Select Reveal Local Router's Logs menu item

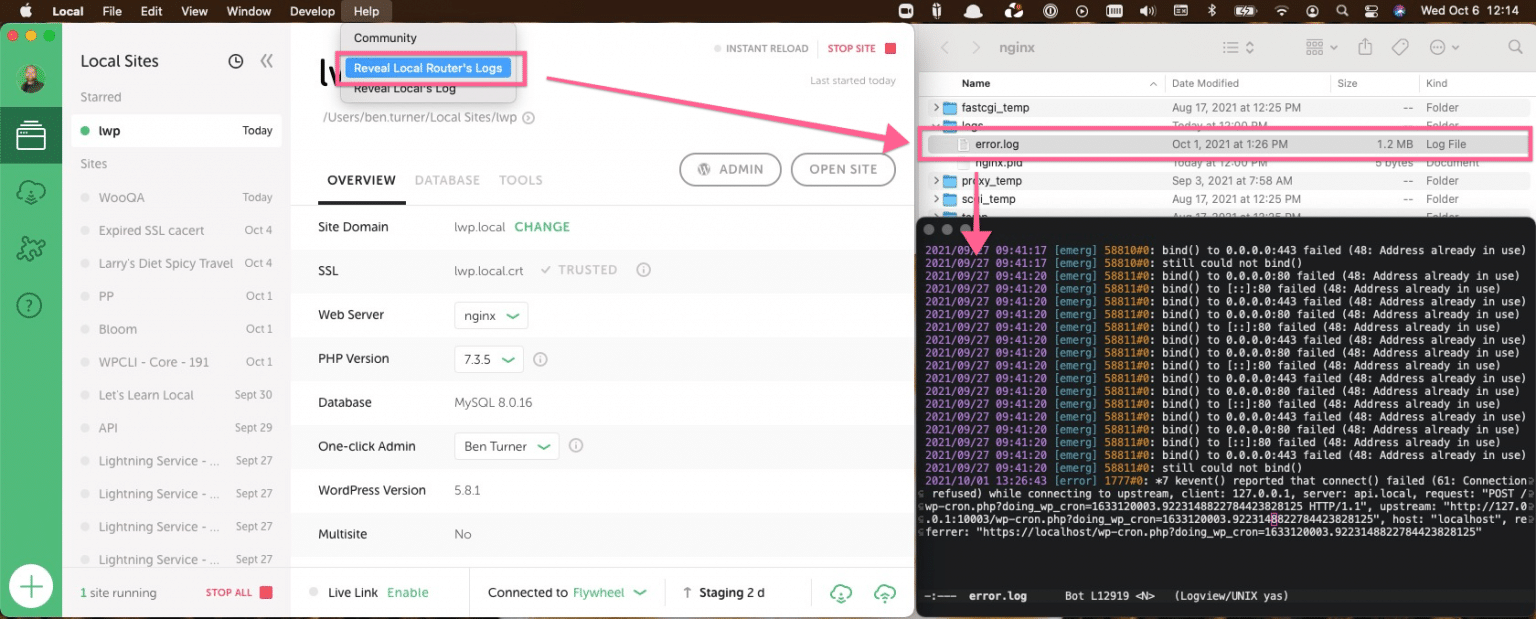(427, 68)
